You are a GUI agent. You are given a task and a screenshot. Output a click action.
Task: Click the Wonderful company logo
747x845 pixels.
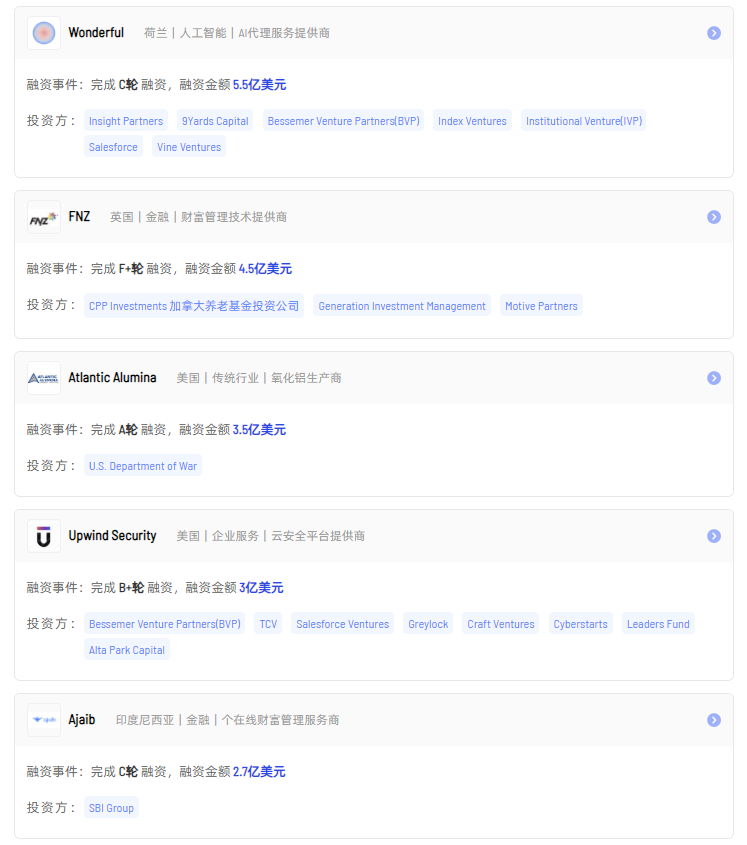[44, 33]
